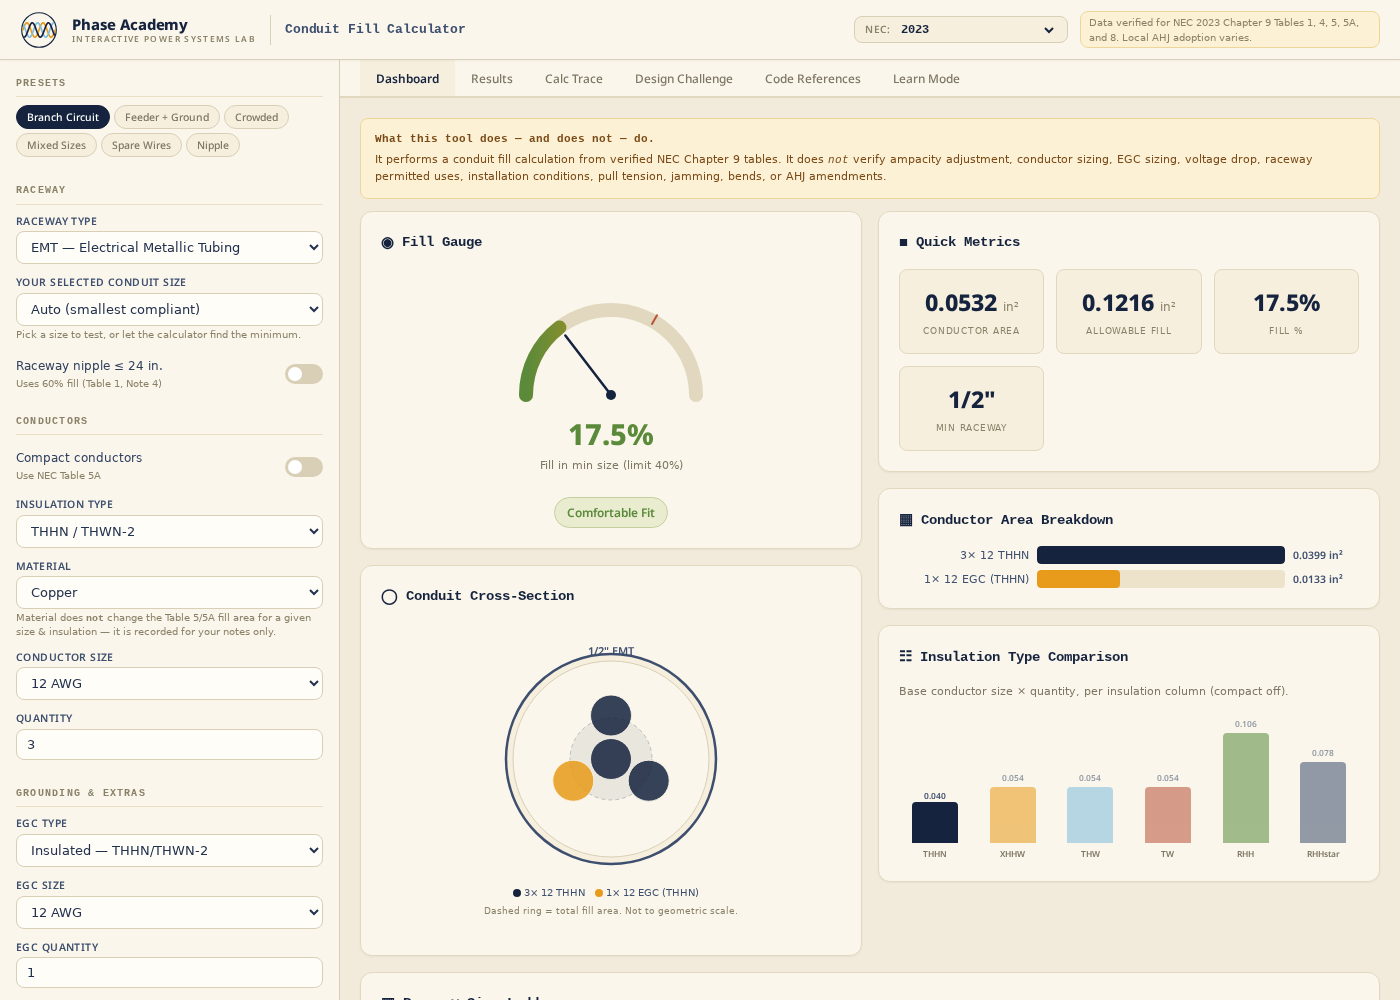Open the EGC Size 12 AWG dropdown
The height and width of the screenshot is (1000, 1400).
(x=169, y=913)
